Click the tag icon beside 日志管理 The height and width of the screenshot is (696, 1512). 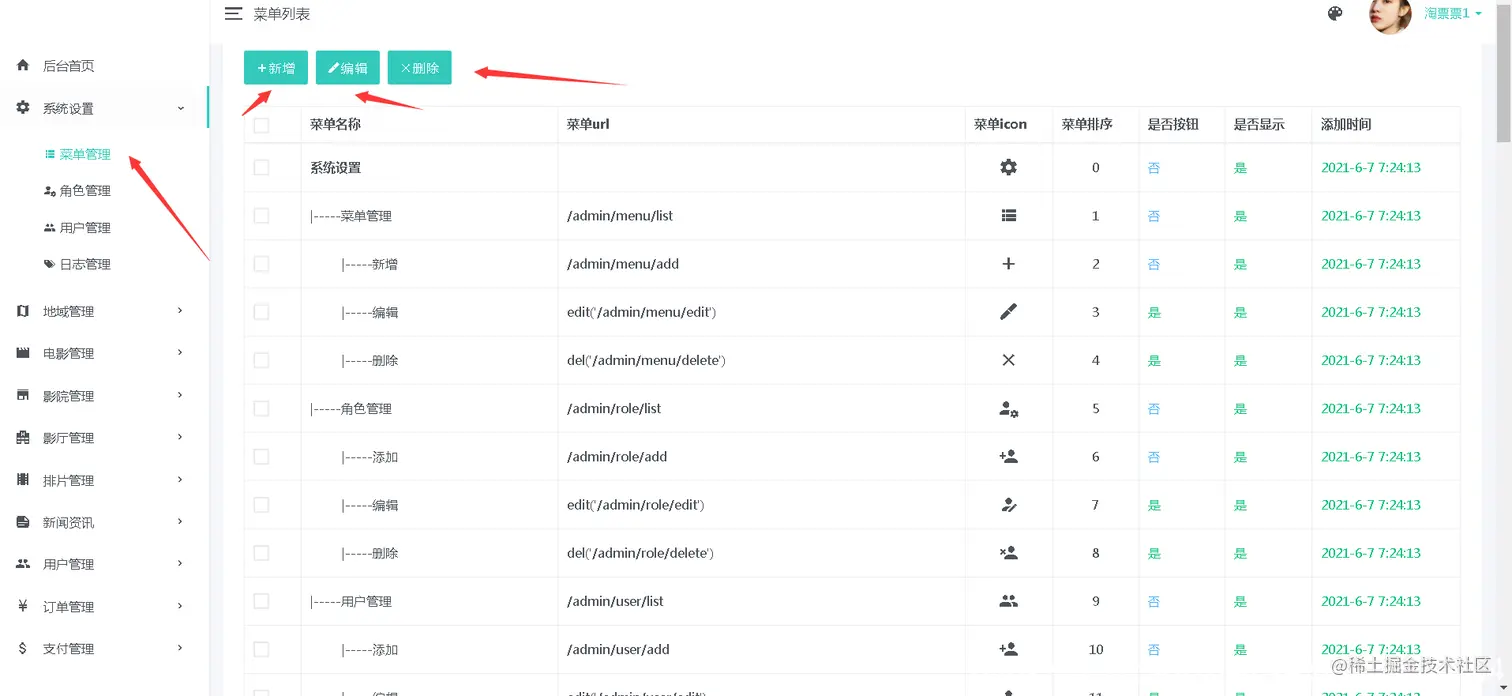(50, 264)
